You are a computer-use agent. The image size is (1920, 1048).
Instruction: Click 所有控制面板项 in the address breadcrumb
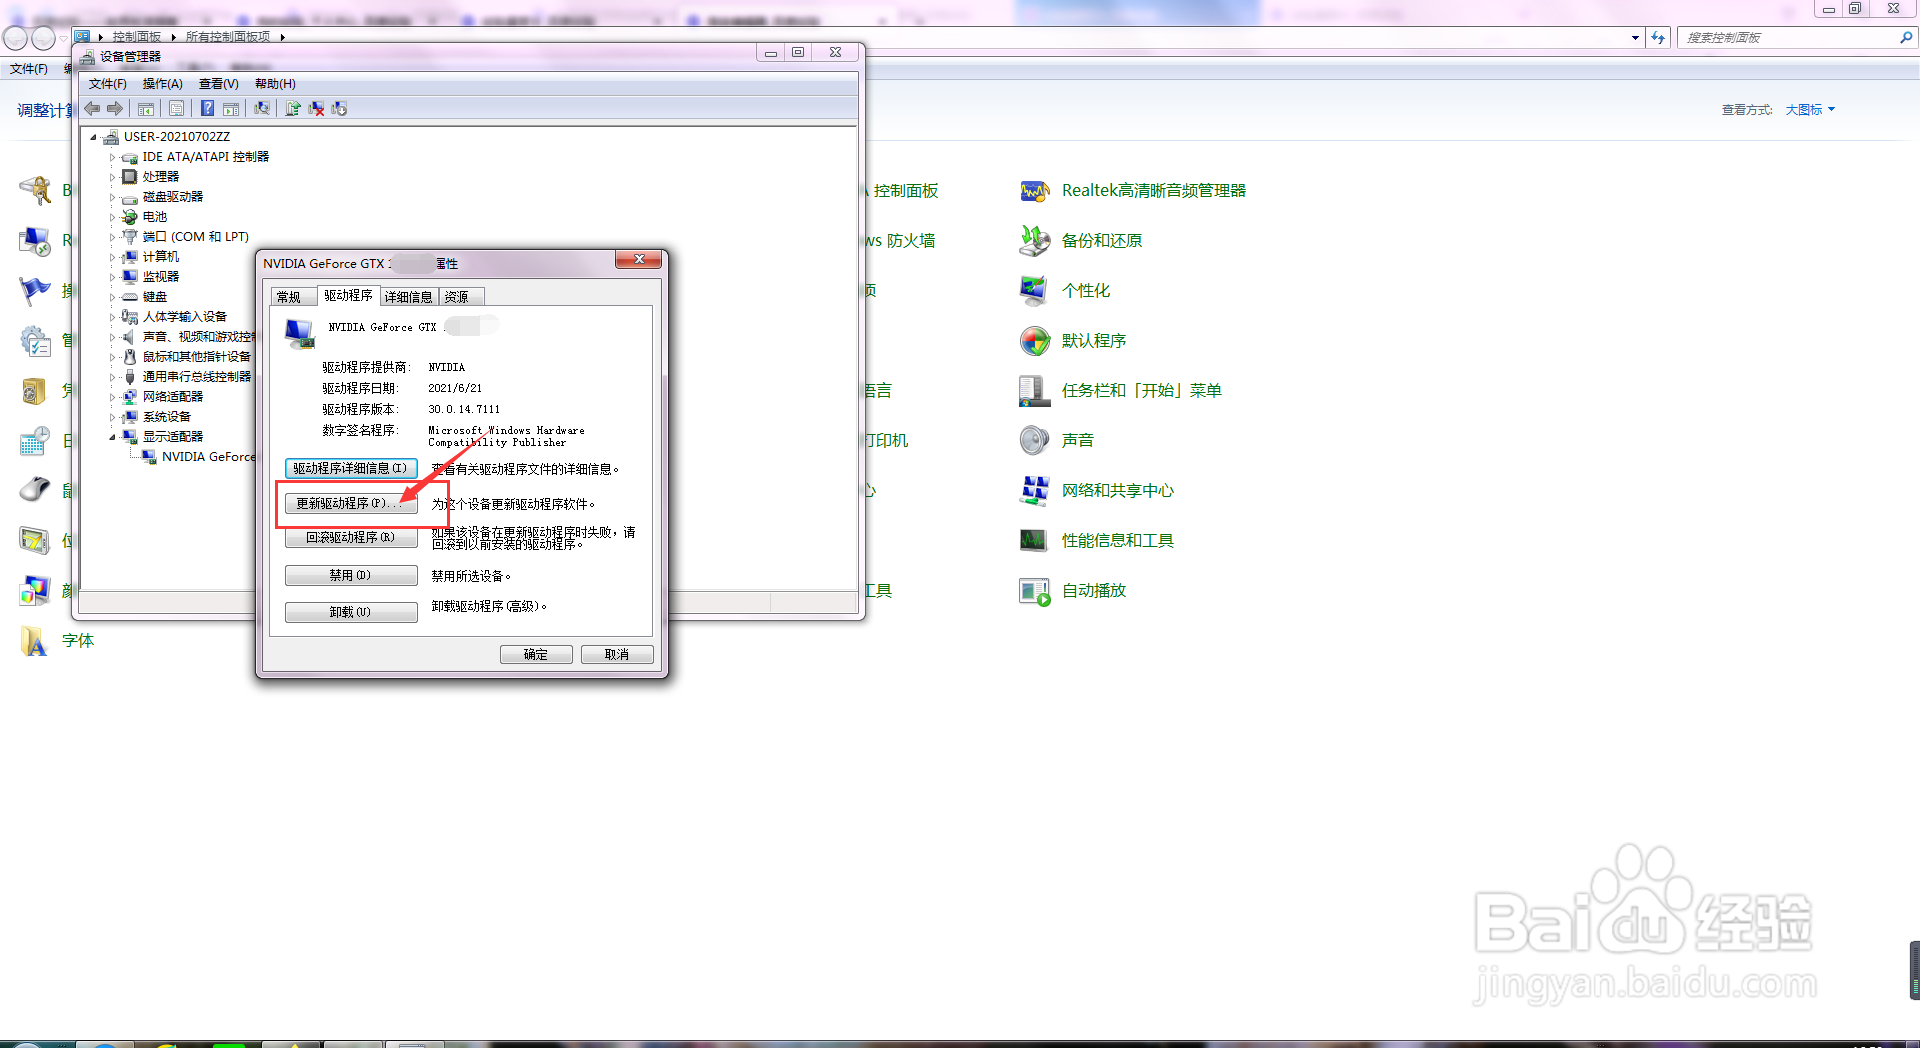tap(228, 37)
